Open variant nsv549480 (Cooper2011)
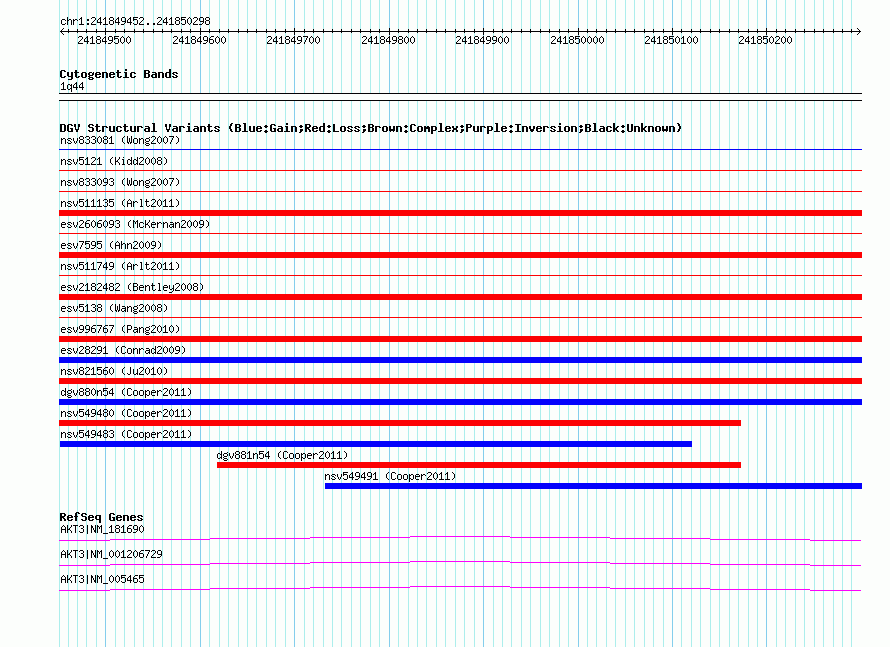Screen dimensions: 890x647 (126, 413)
